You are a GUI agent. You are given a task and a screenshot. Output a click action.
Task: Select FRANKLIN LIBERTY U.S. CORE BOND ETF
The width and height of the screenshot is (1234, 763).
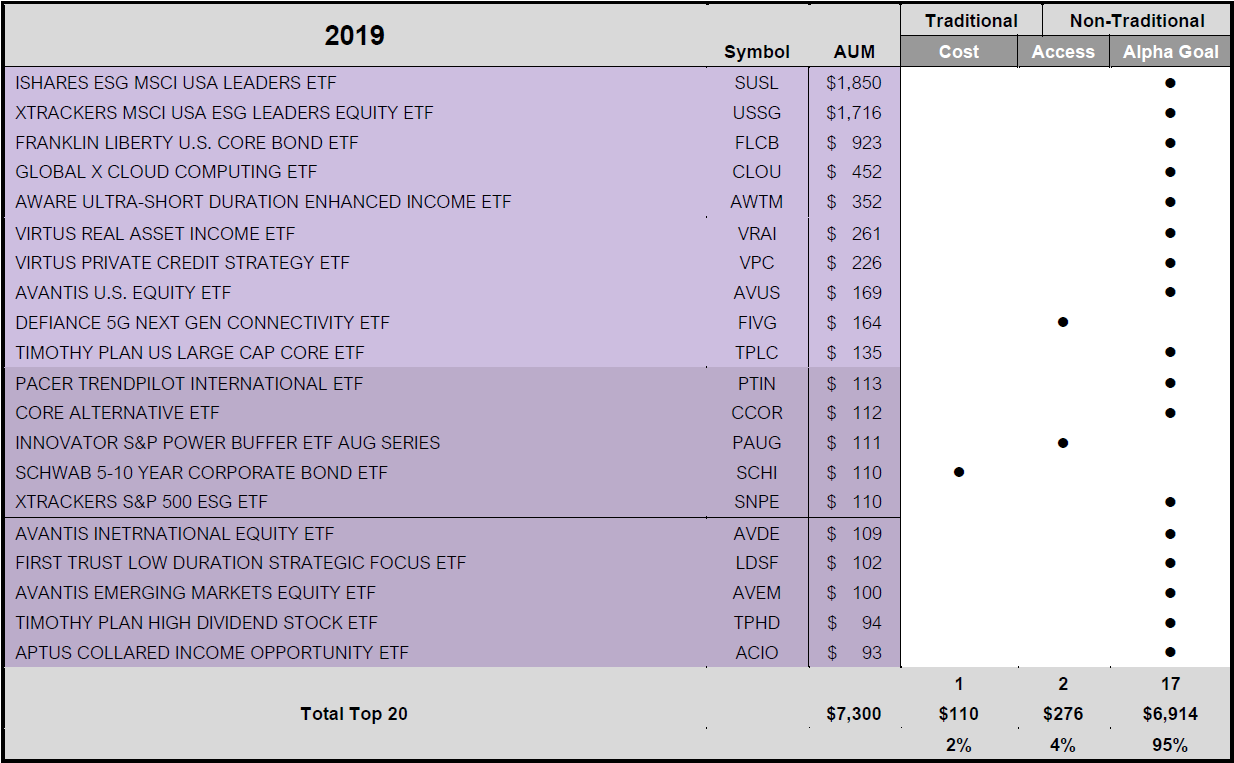[x=186, y=143]
